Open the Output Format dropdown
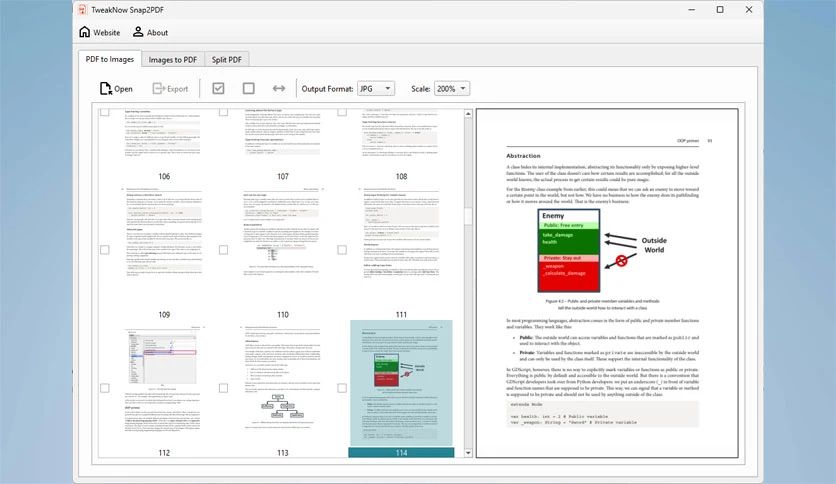 coord(376,88)
